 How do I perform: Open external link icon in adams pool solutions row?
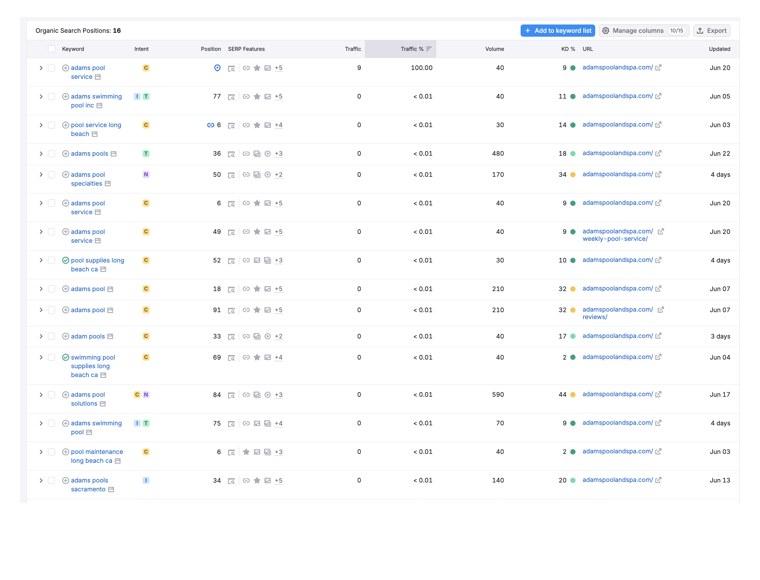pyautogui.click(x=658, y=394)
